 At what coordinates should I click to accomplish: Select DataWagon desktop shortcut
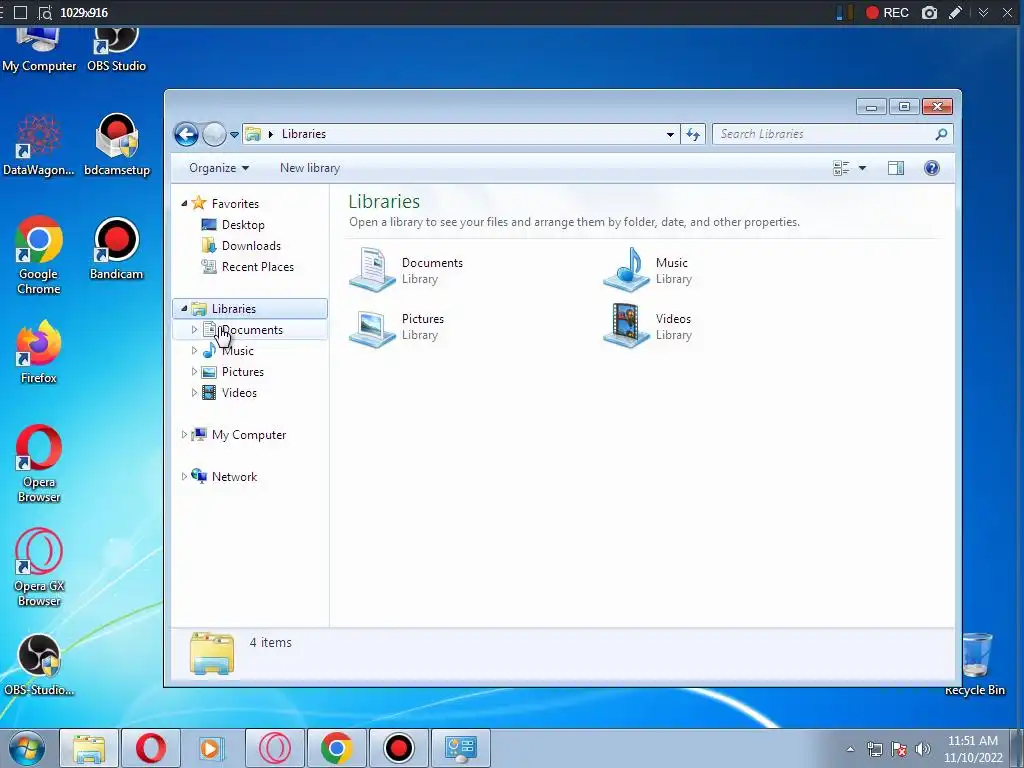click(x=39, y=146)
